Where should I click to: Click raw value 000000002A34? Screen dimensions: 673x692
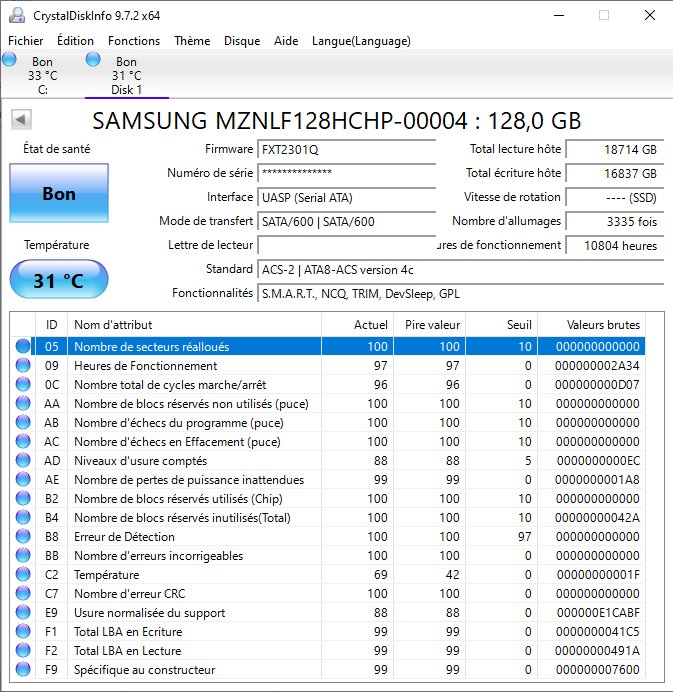coord(597,366)
